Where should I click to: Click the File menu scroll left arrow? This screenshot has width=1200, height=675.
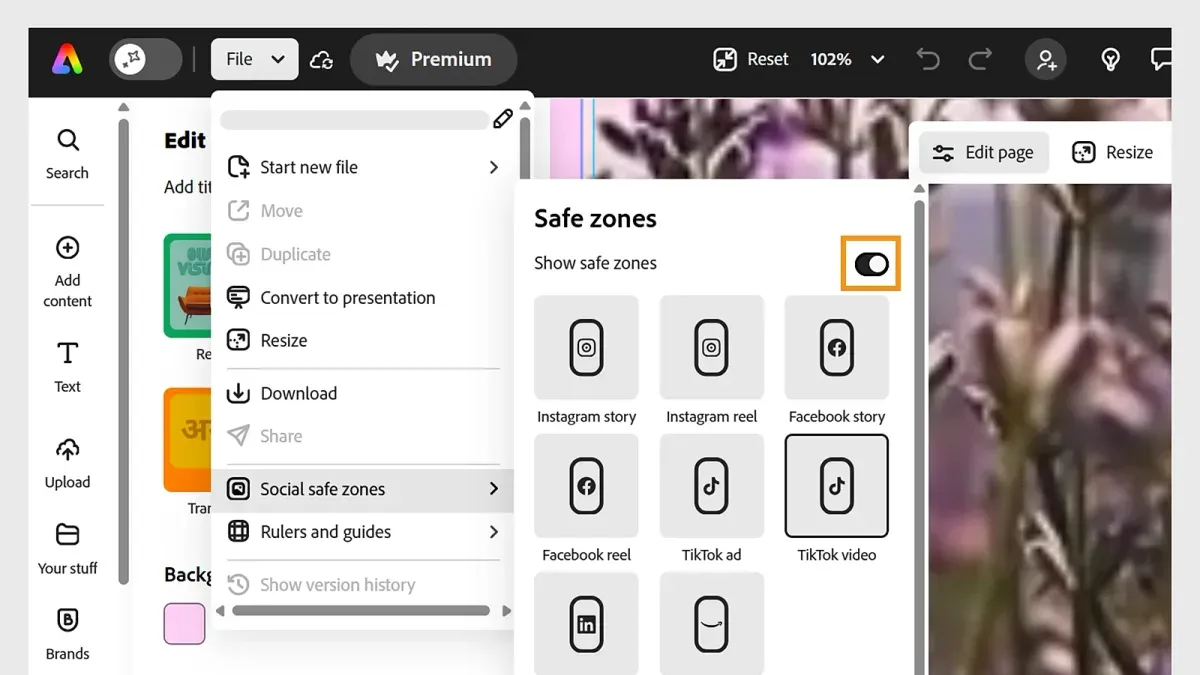pos(220,610)
